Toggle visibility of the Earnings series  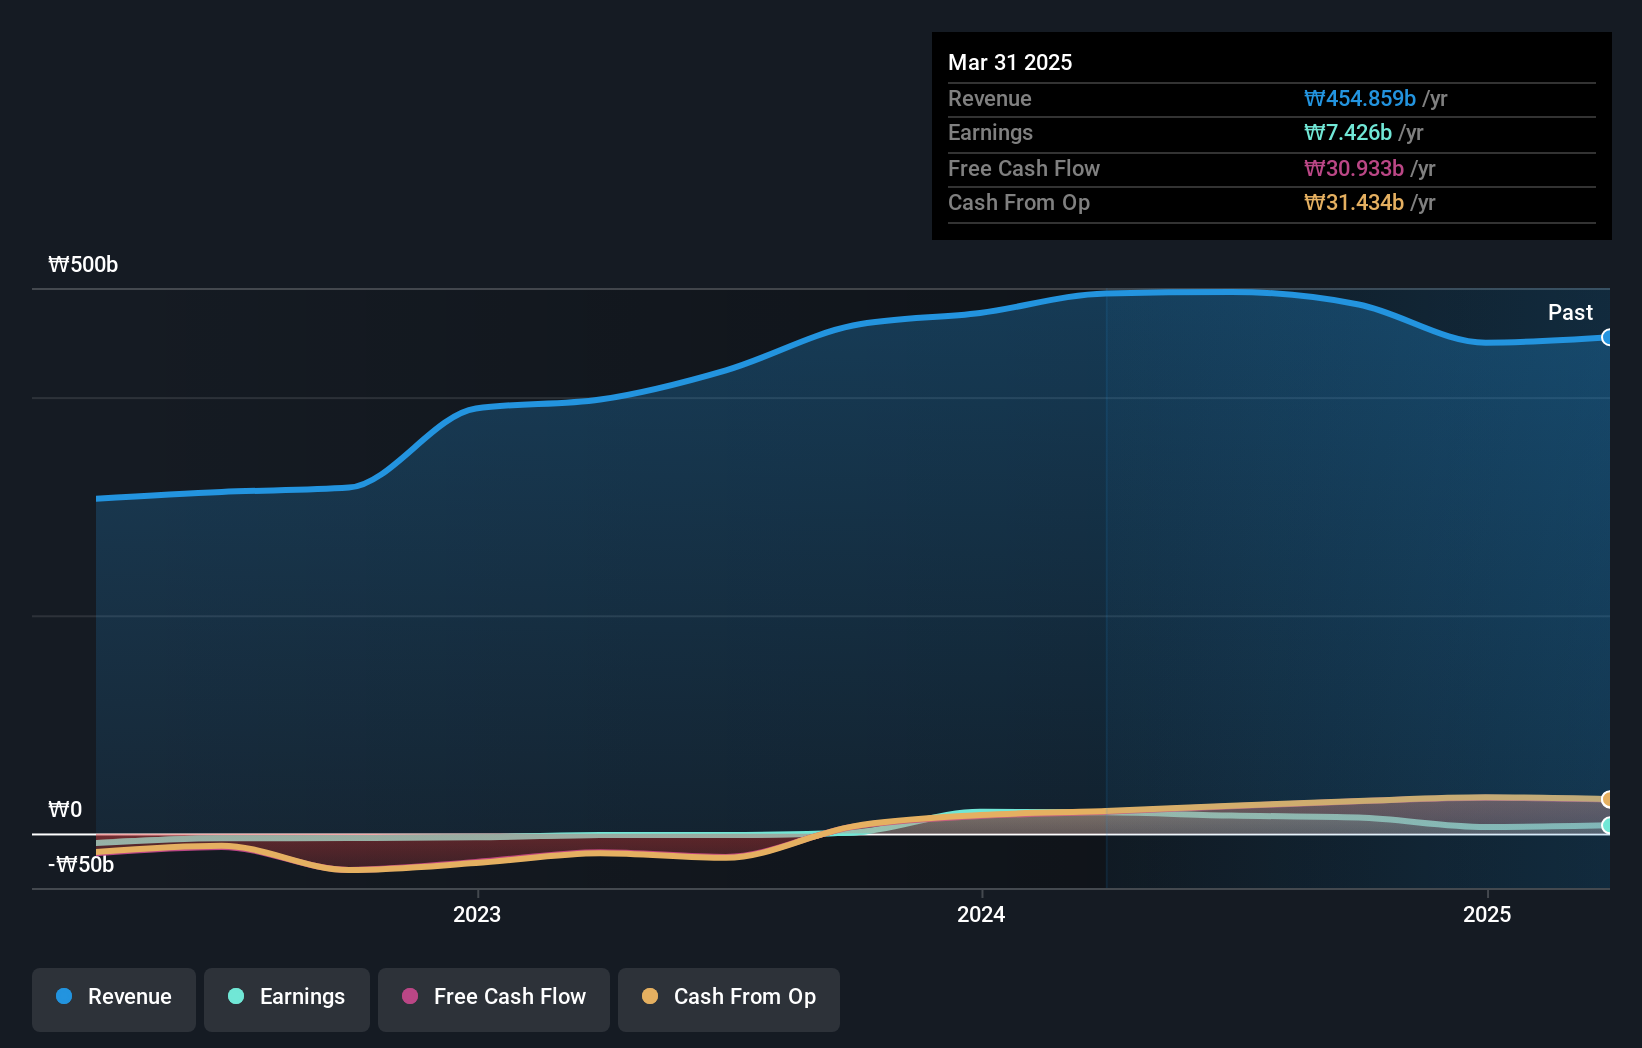[287, 997]
